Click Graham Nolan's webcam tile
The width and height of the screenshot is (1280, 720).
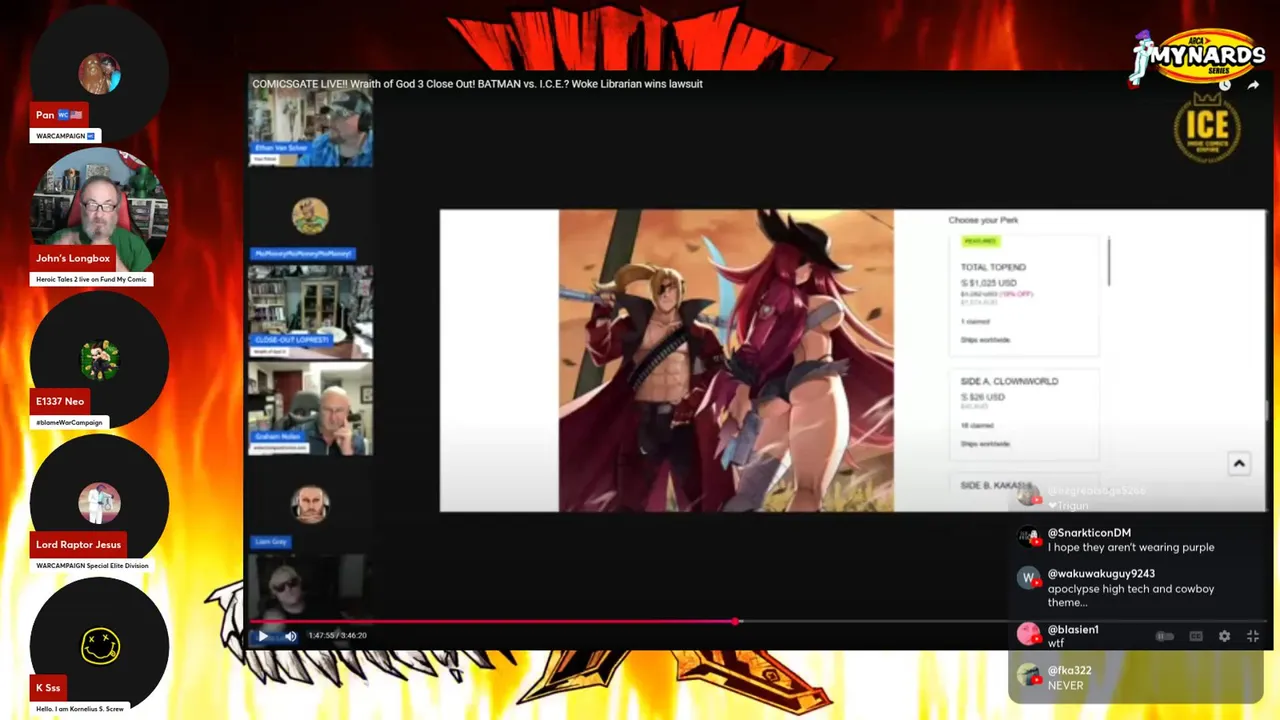(x=310, y=408)
